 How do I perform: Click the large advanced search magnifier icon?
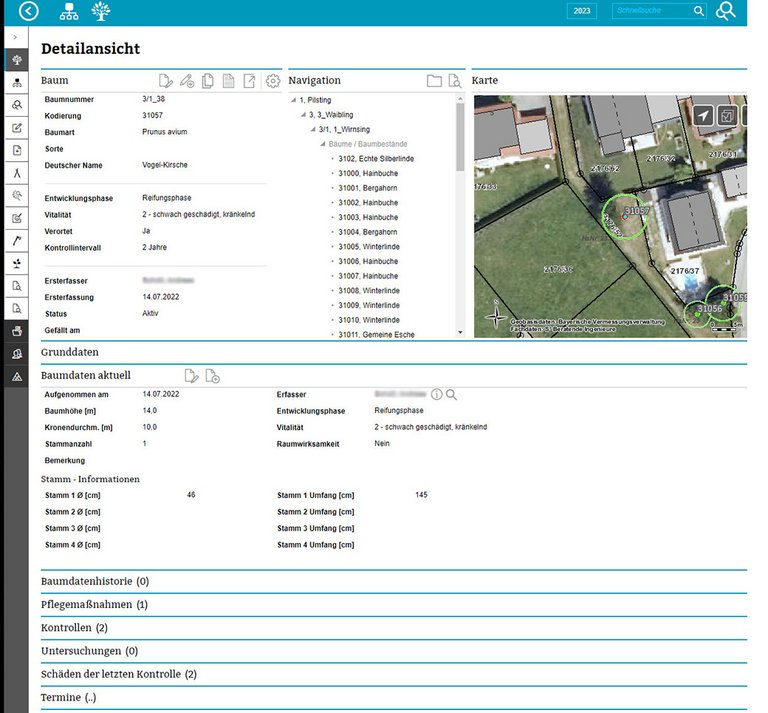725,11
